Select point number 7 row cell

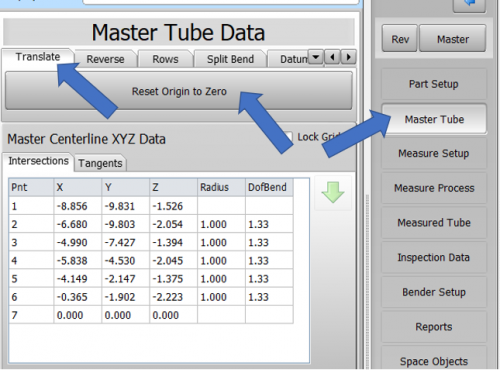(31, 315)
